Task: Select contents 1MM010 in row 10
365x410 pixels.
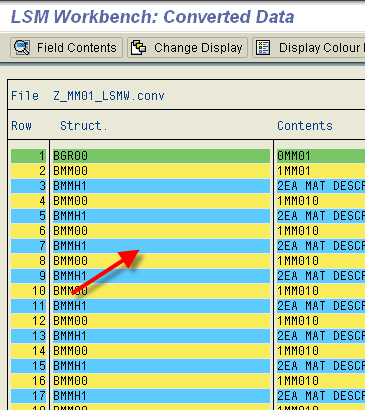Action: click(321, 291)
